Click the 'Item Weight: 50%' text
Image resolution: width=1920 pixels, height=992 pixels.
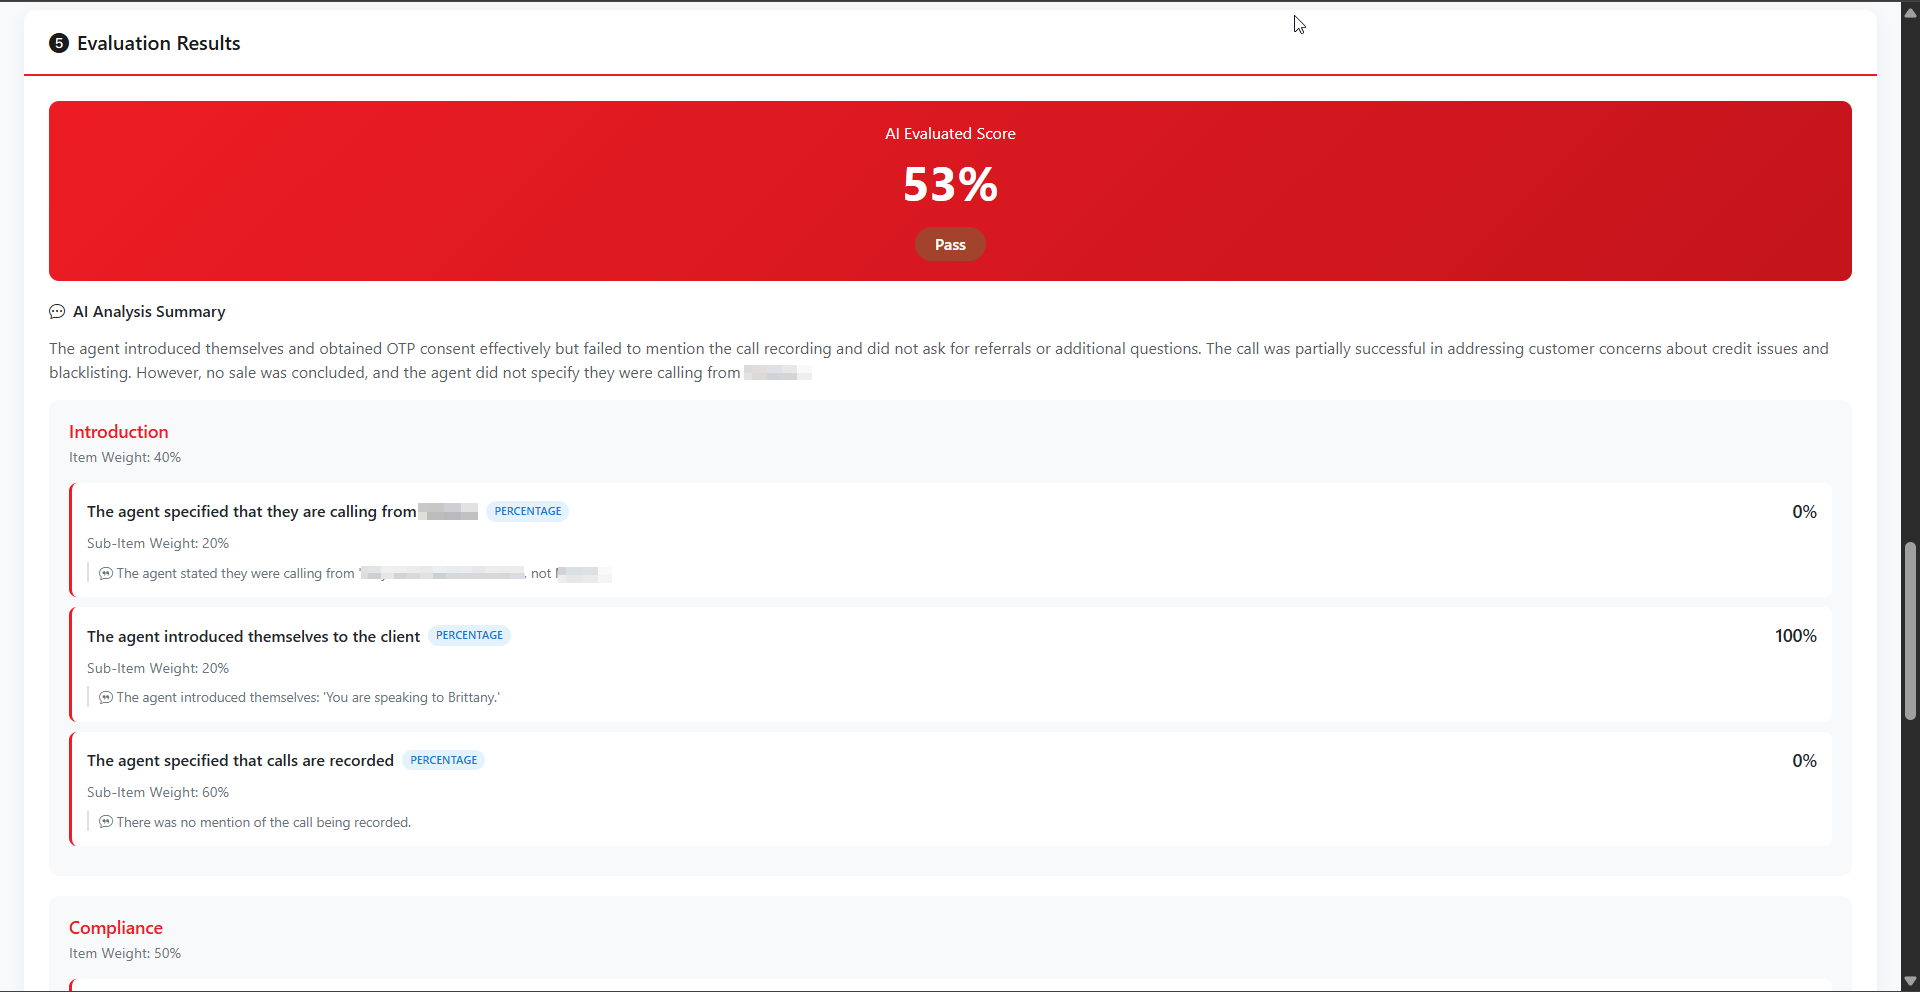pos(125,954)
